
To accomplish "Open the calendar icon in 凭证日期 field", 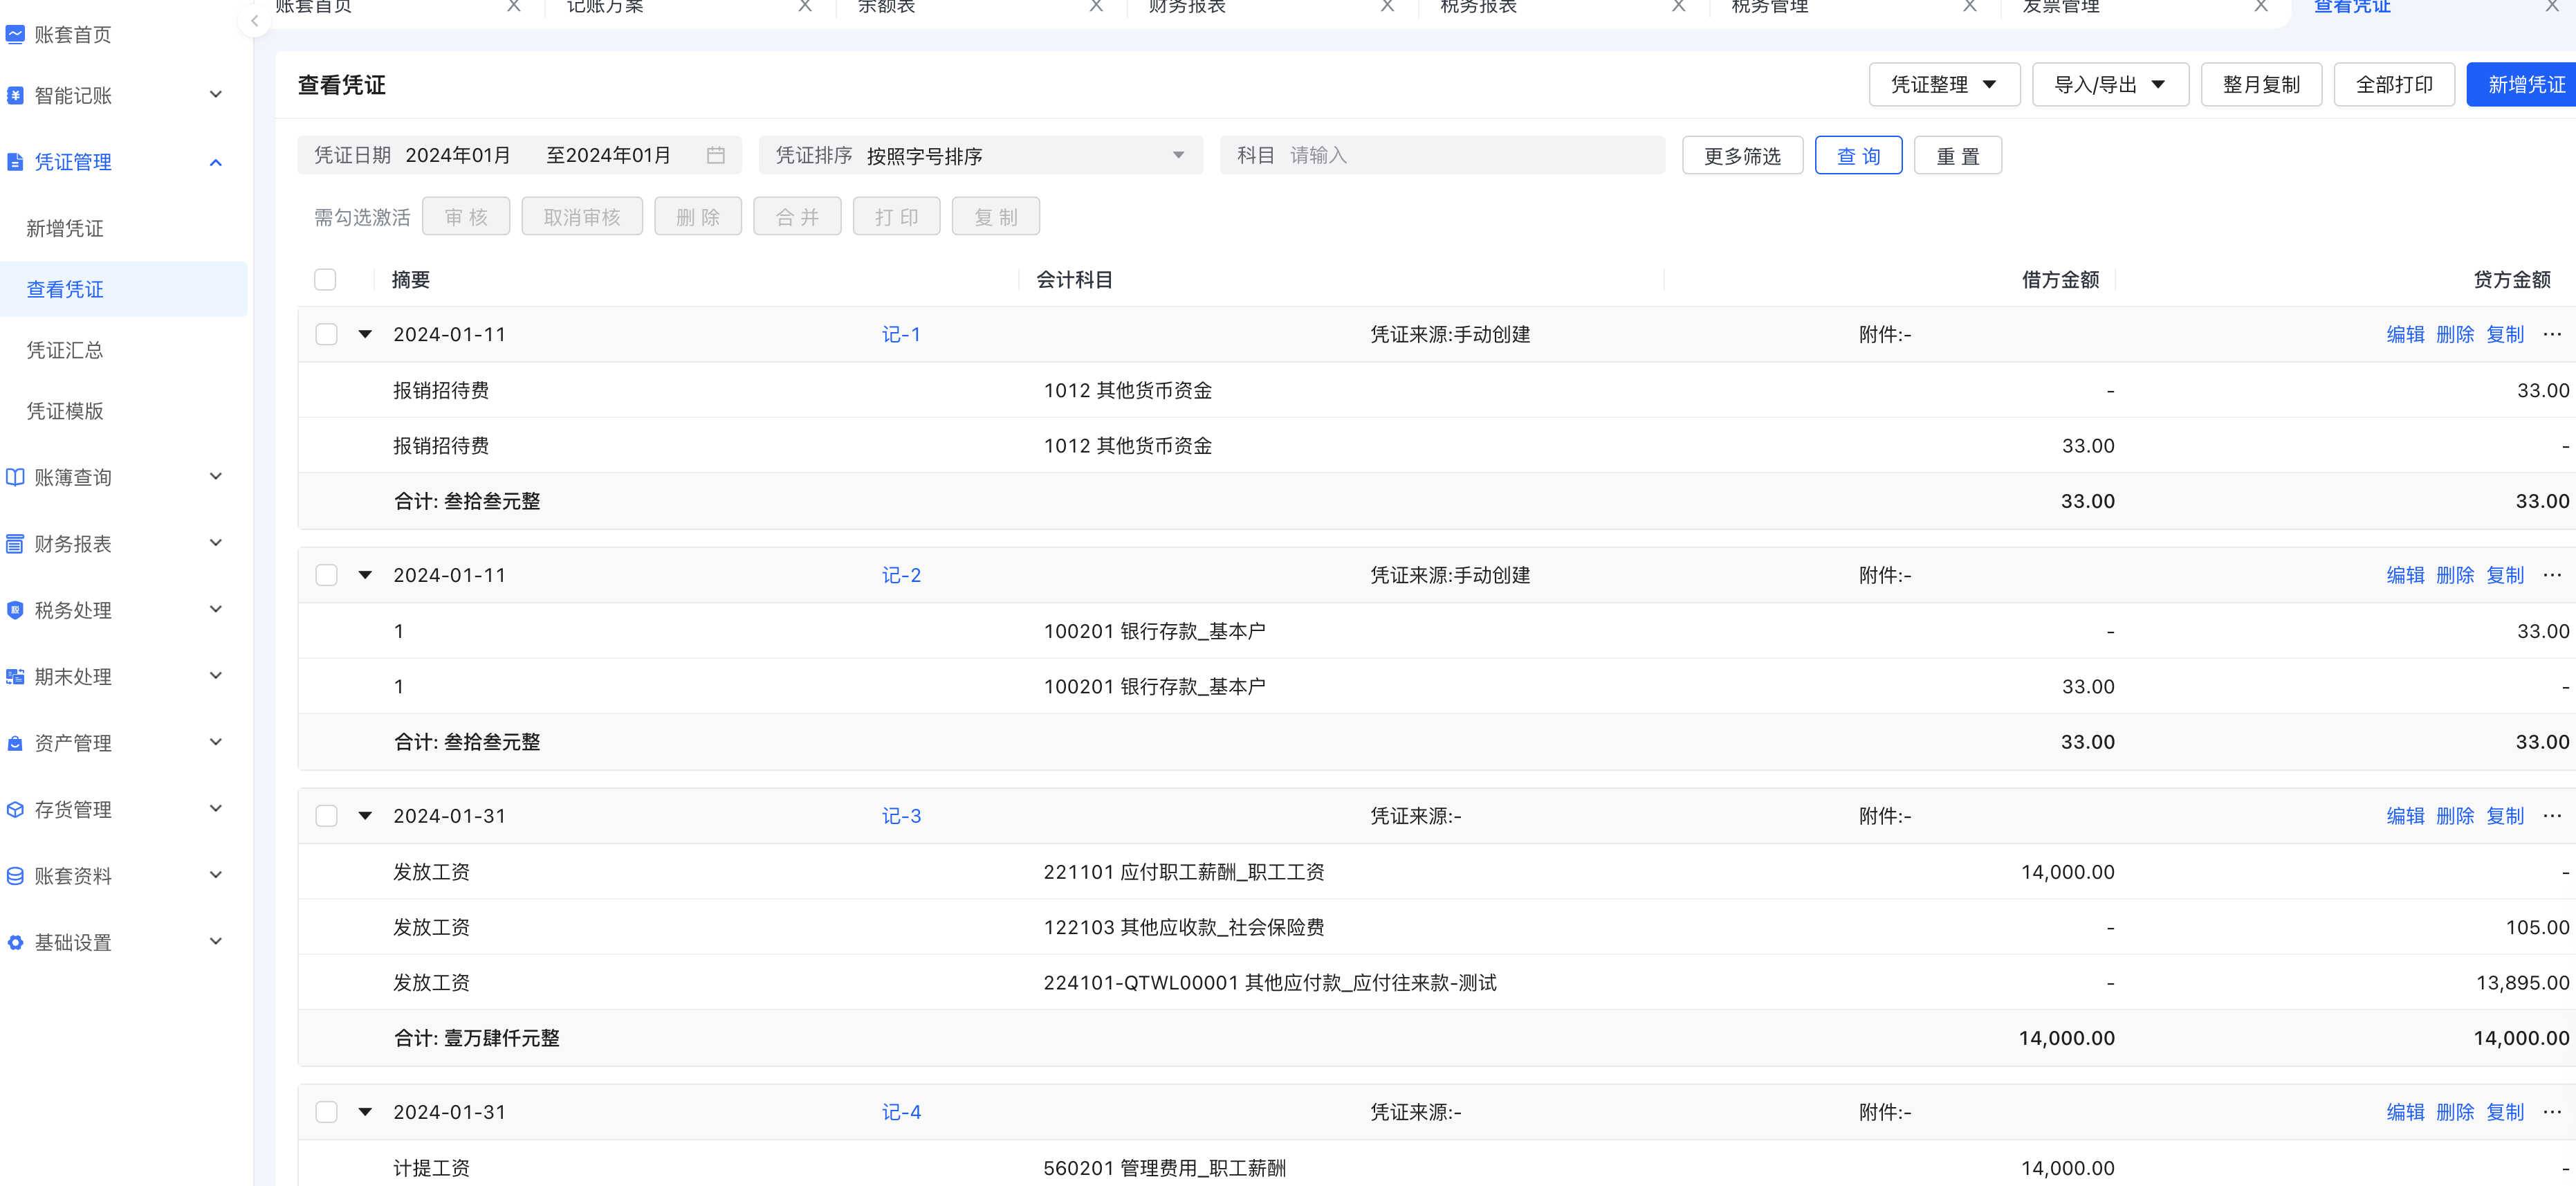I will [x=716, y=155].
